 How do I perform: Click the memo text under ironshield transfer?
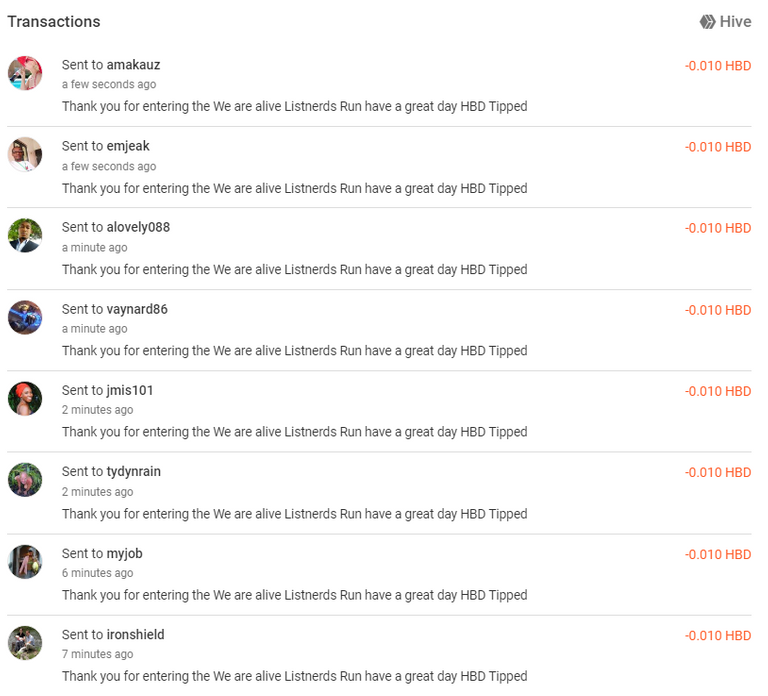(294, 676)
